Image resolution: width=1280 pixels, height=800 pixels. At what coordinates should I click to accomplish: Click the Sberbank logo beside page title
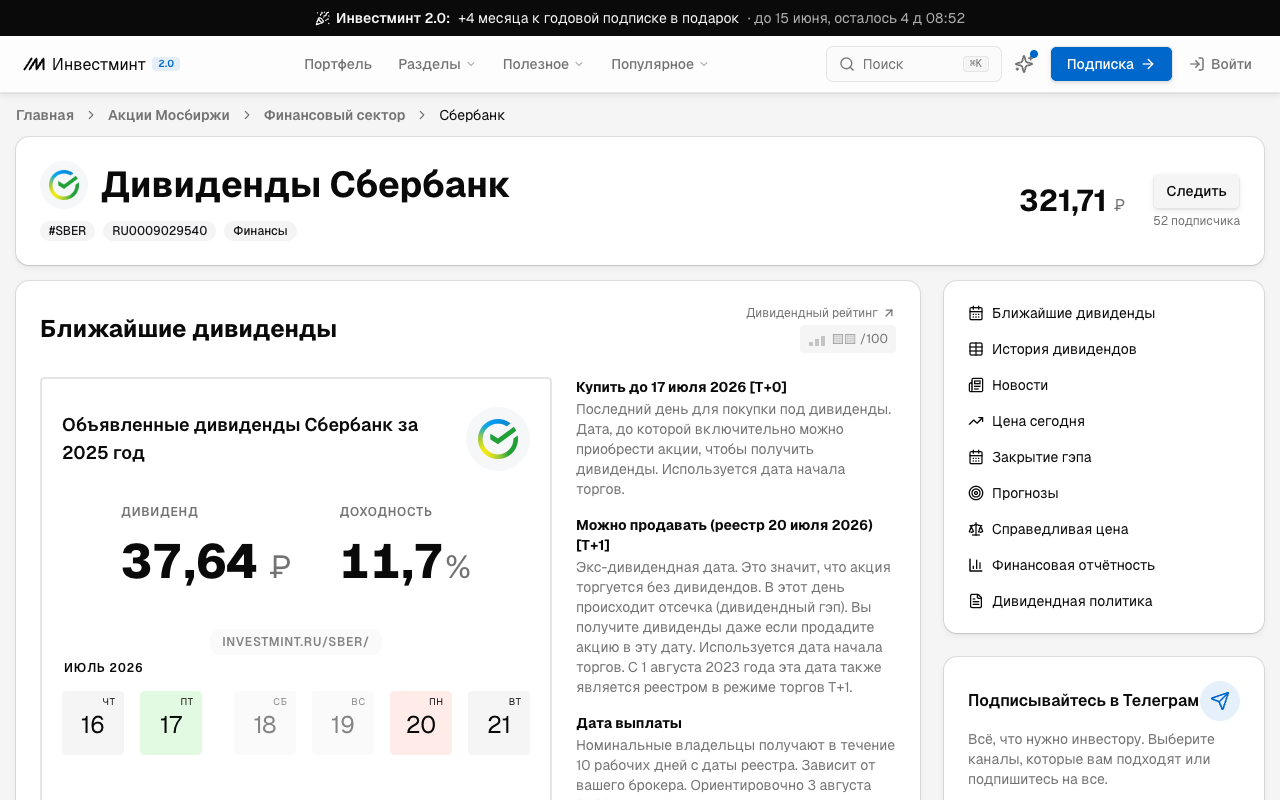pyautogui.click(x=64, y=185)
